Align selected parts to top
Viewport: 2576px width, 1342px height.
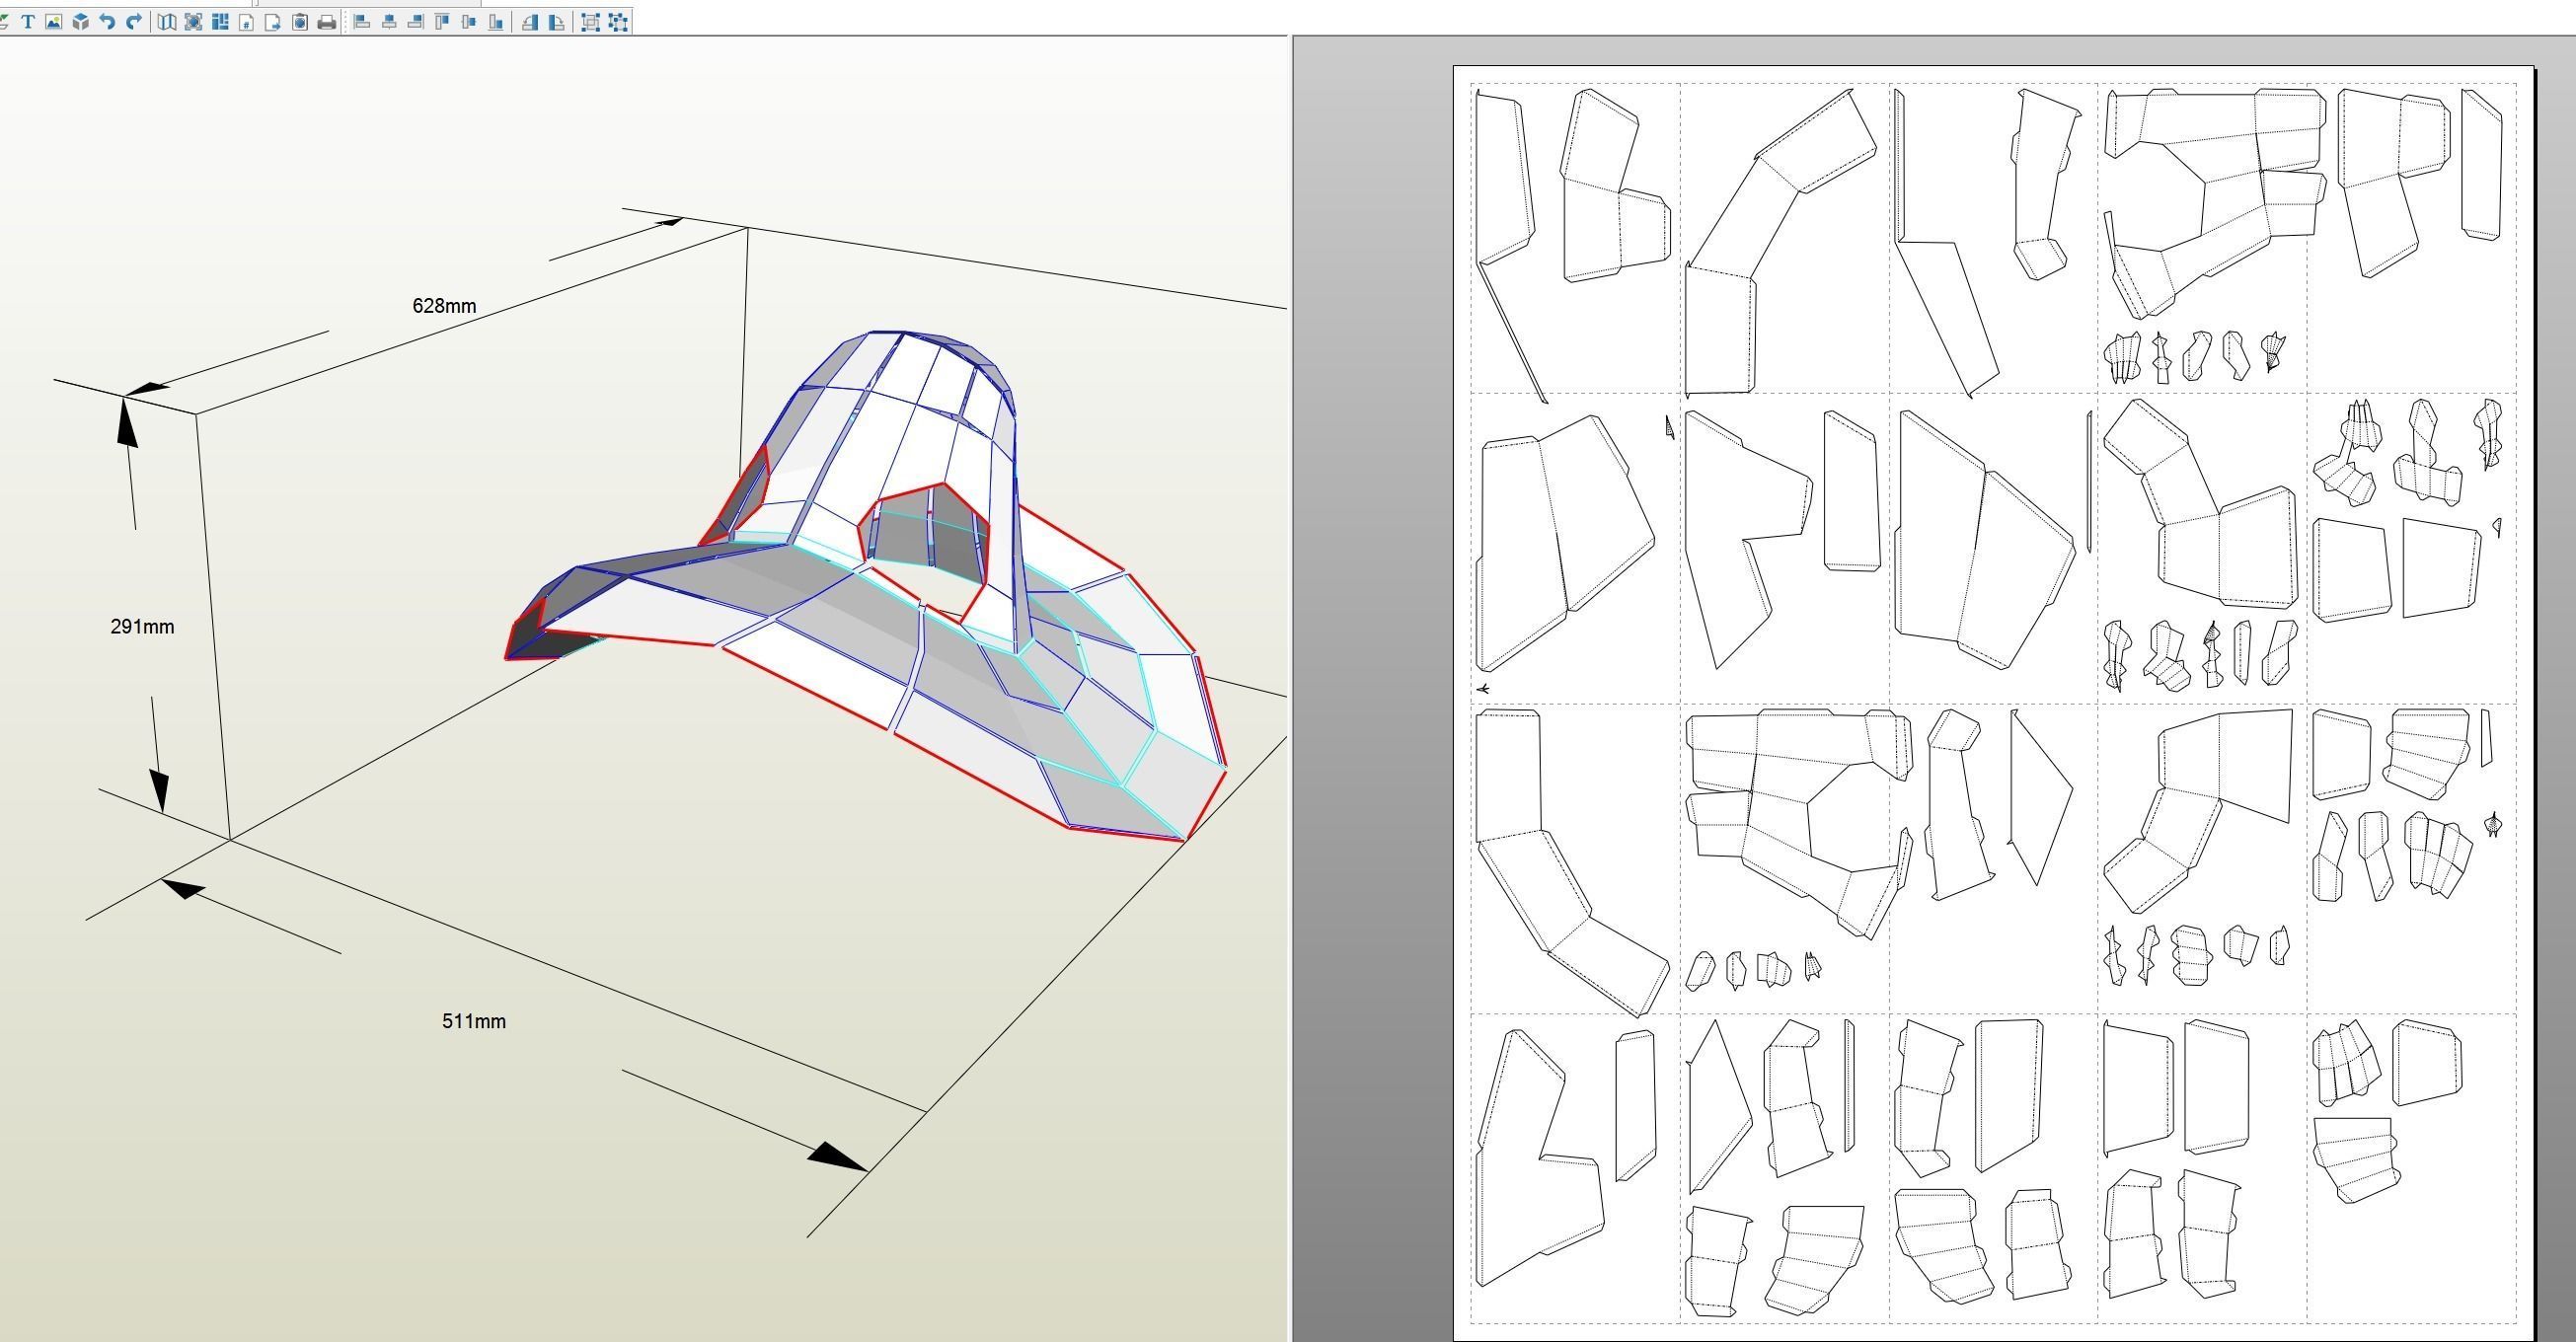(x=442, y=21)
